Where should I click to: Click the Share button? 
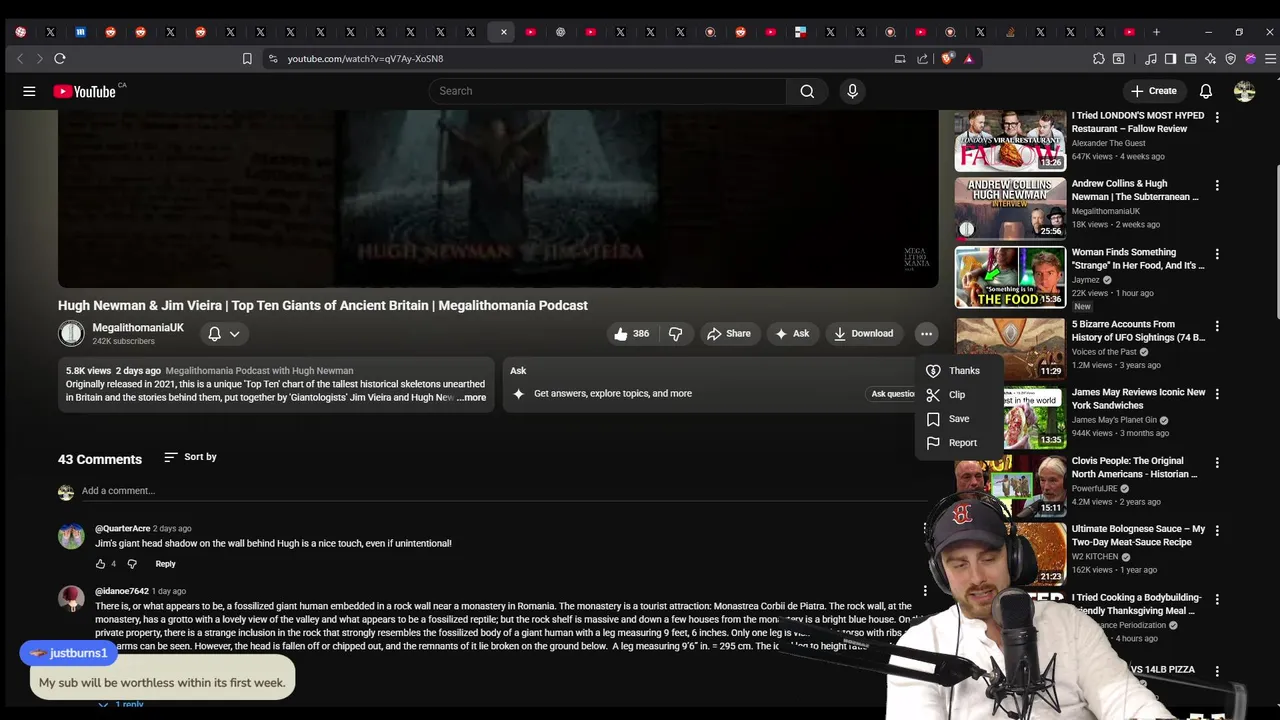(729, 334)
